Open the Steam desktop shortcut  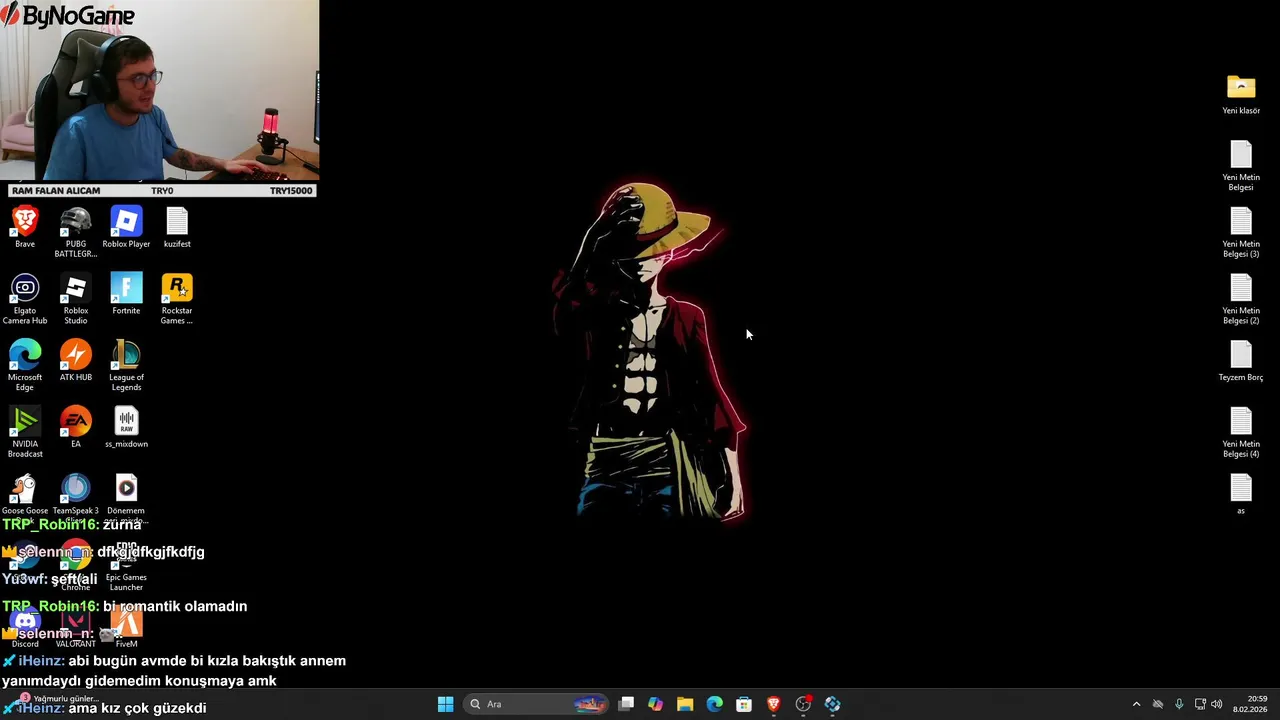click(25, 561)
